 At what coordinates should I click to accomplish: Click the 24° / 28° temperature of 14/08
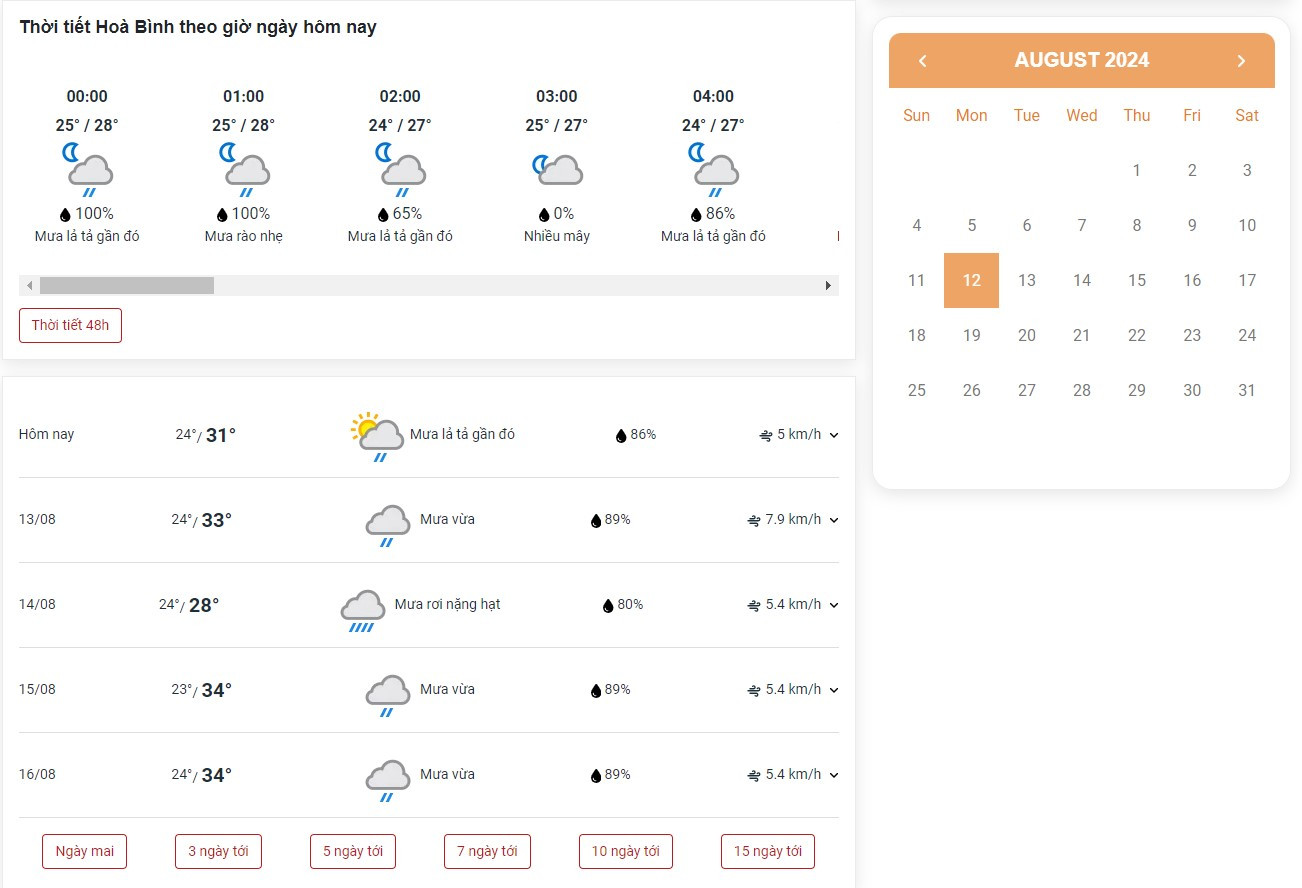tap(189, 605)
